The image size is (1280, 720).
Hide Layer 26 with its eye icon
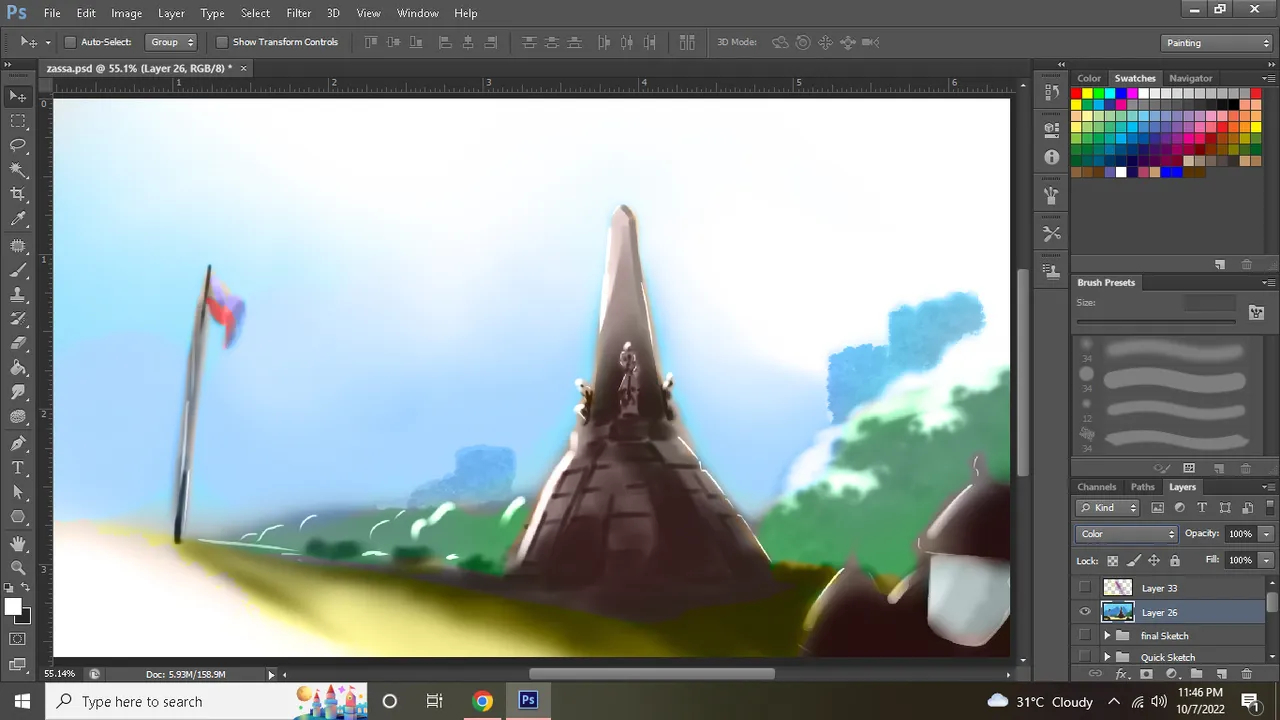click(1085, 612)
